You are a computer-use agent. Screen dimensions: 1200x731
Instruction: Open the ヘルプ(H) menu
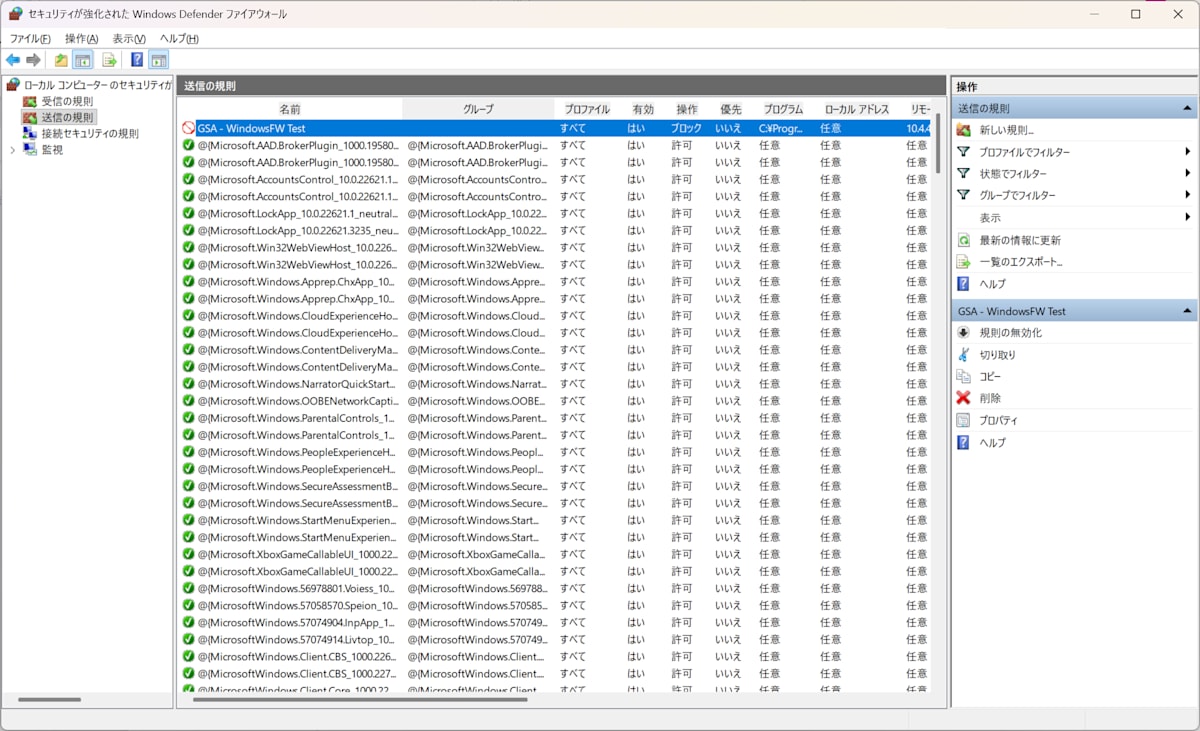179,39
